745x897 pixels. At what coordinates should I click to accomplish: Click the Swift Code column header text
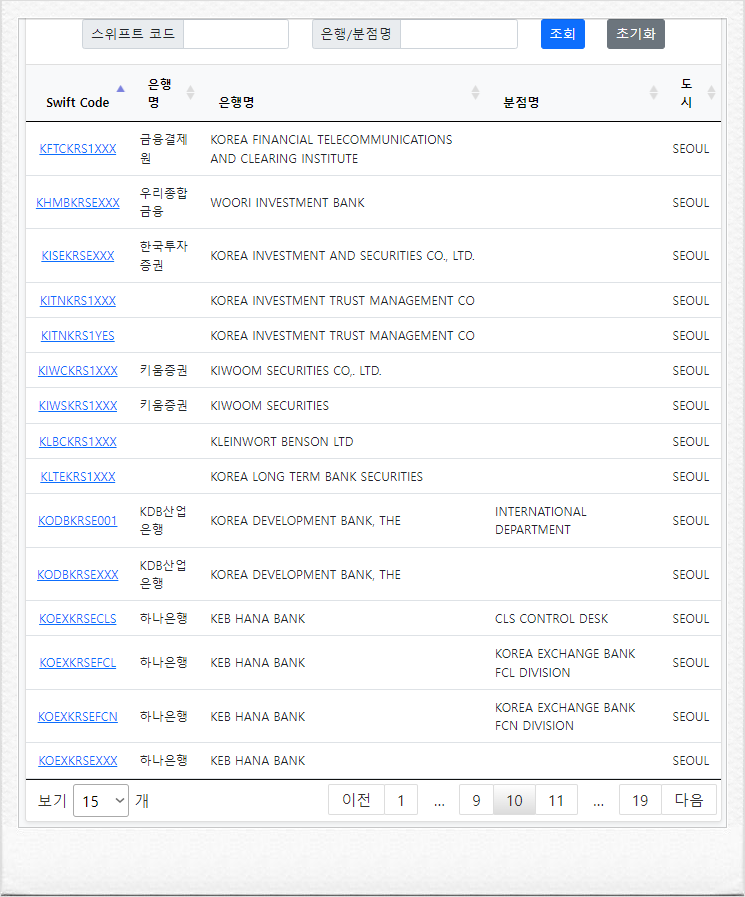click(x=78, y=102)
